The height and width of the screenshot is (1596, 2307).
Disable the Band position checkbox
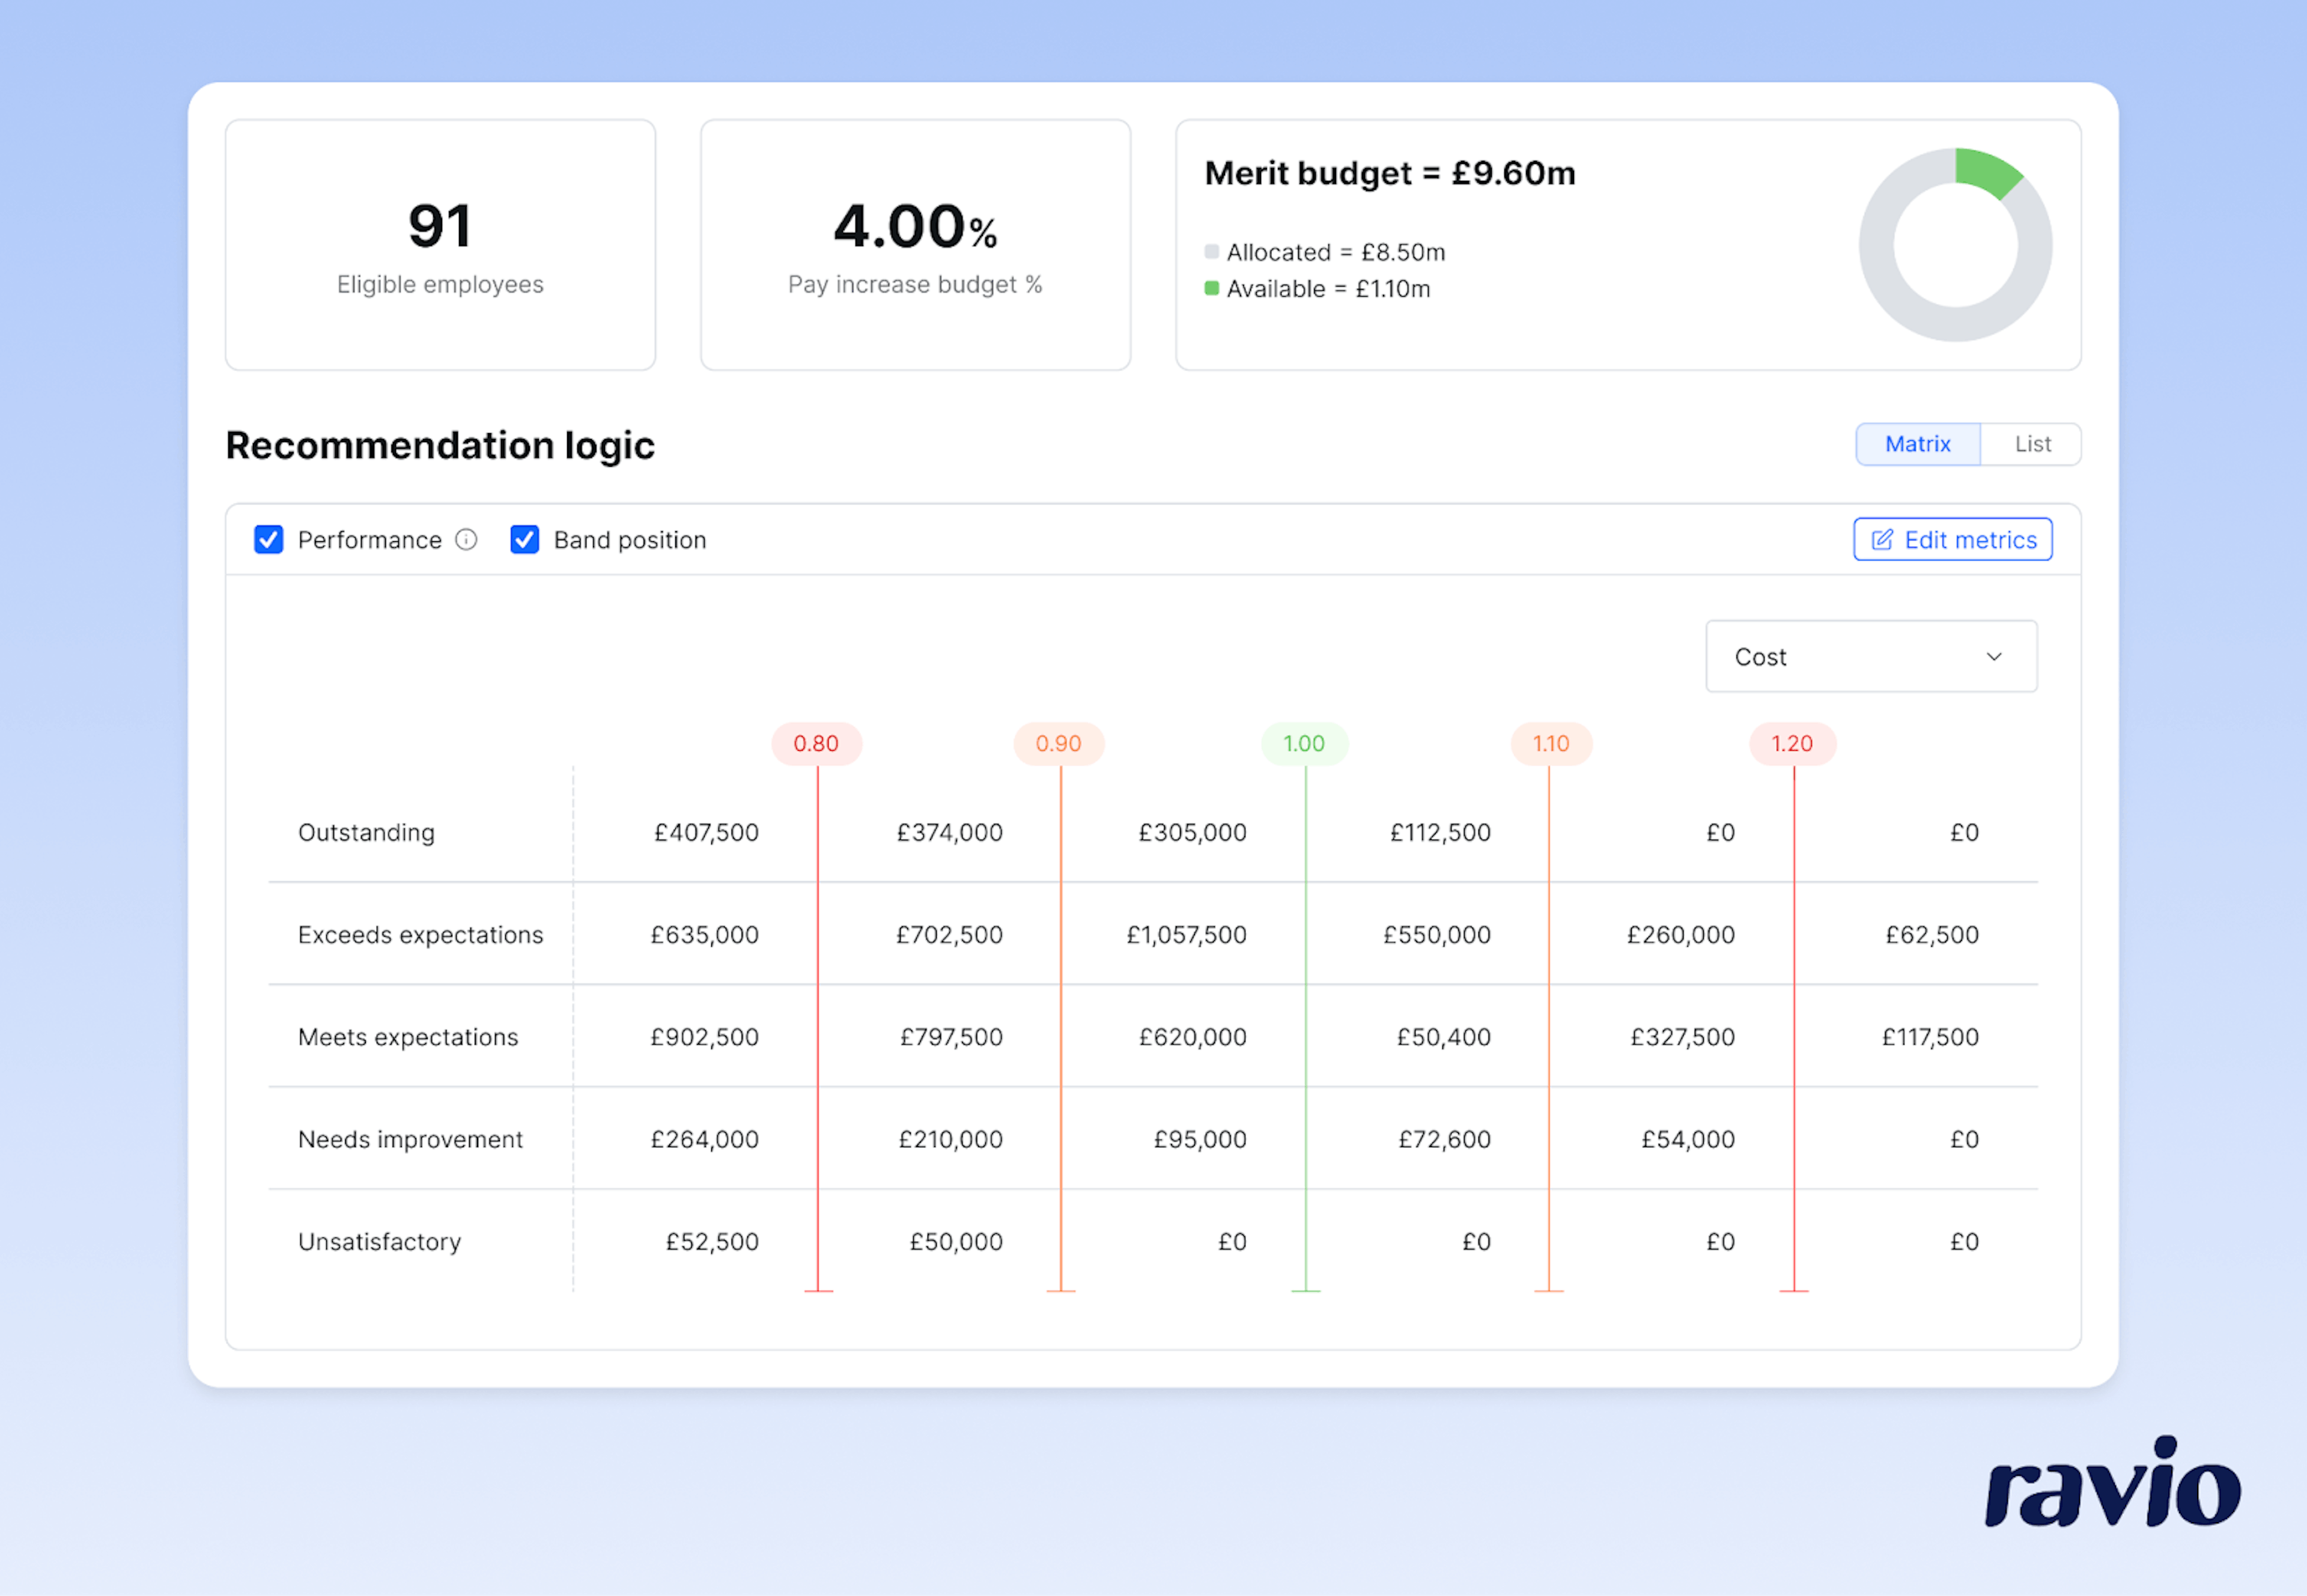pos(525,540)
